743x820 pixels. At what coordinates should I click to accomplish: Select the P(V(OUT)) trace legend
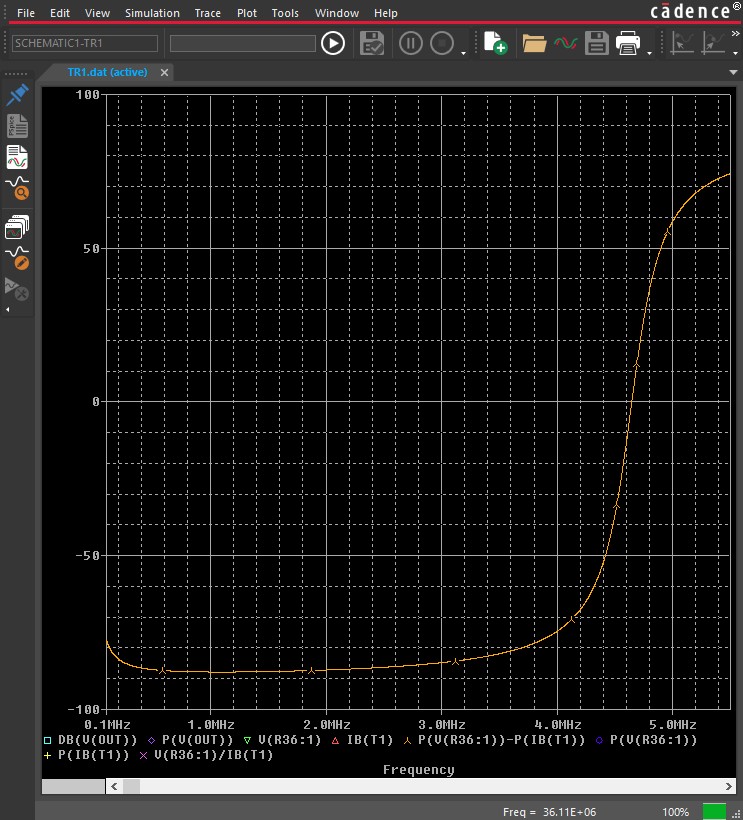190,740
